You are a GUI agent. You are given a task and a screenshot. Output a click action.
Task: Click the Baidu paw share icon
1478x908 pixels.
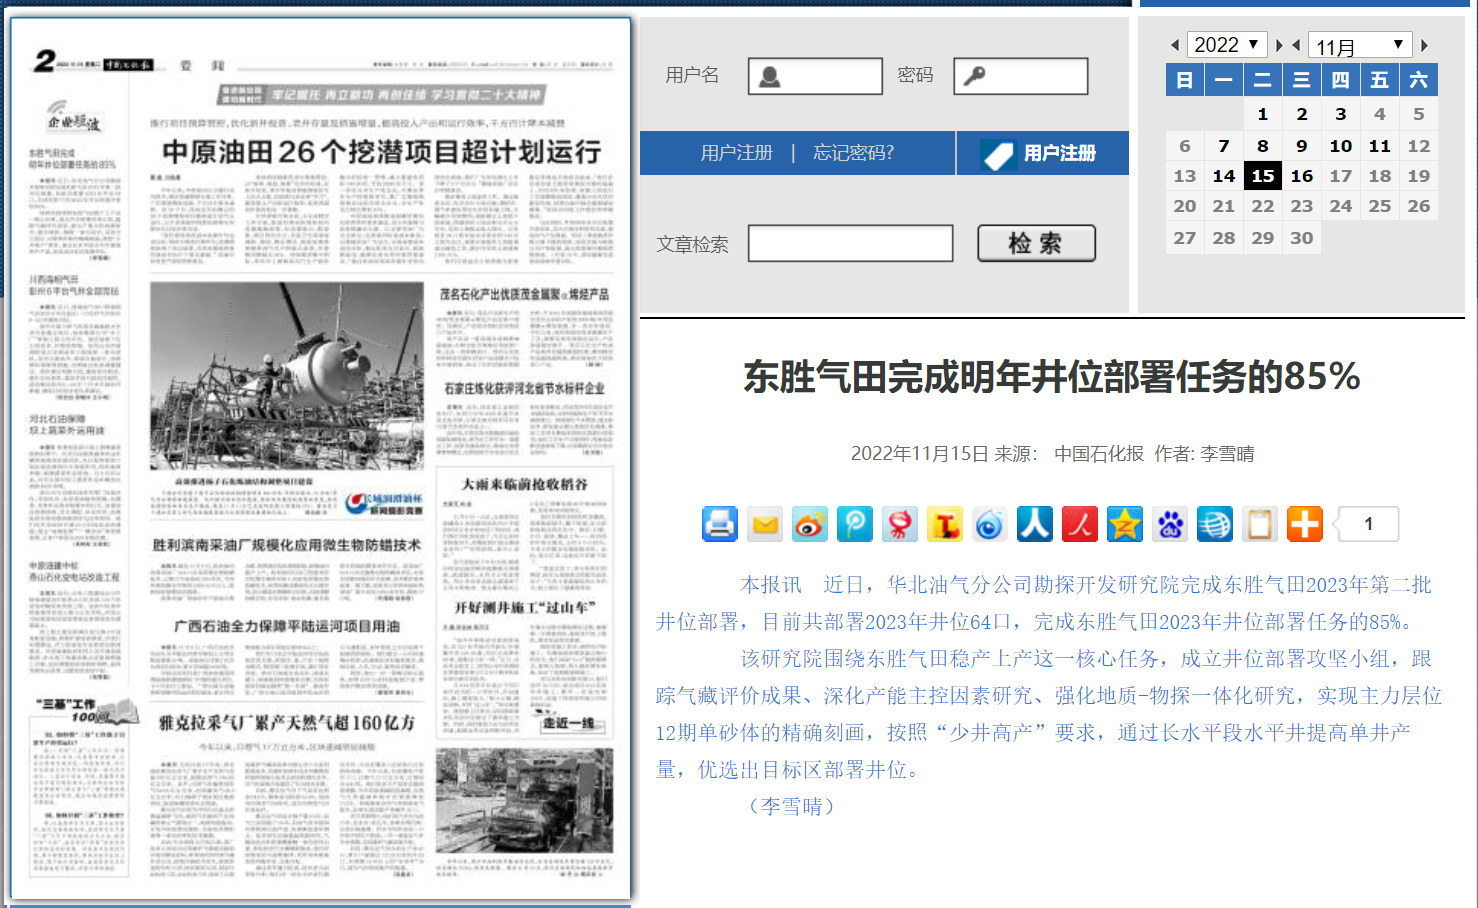pyautogui.click(x=1170, y=524)
